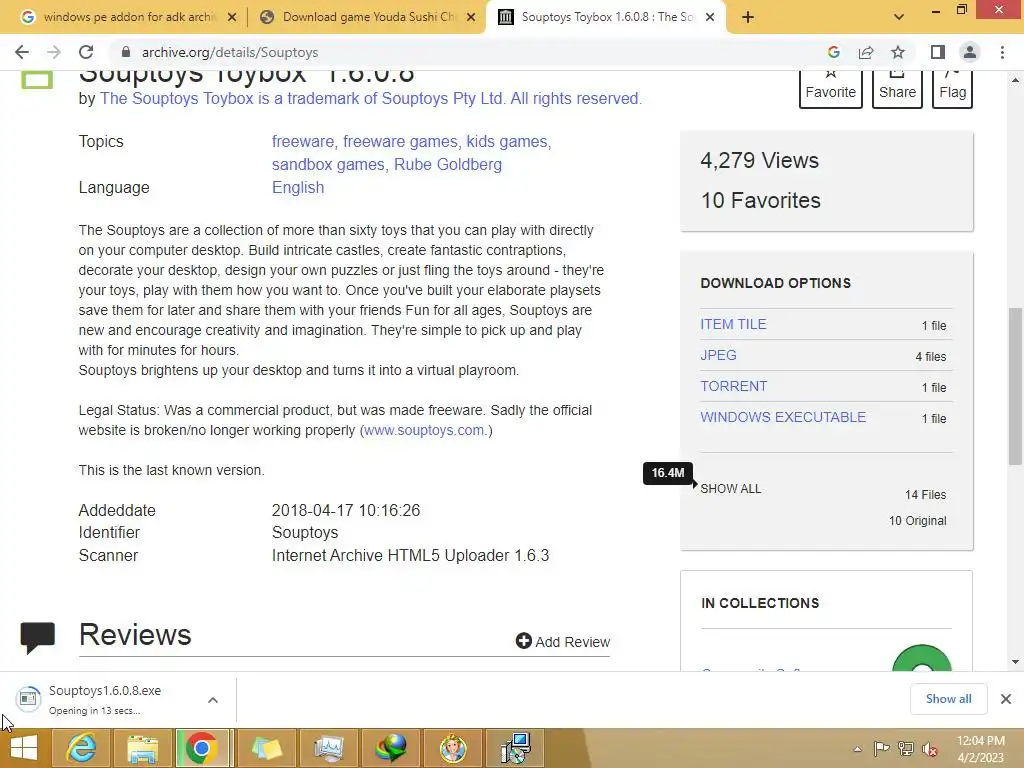Click Add Review

(563, 642)
